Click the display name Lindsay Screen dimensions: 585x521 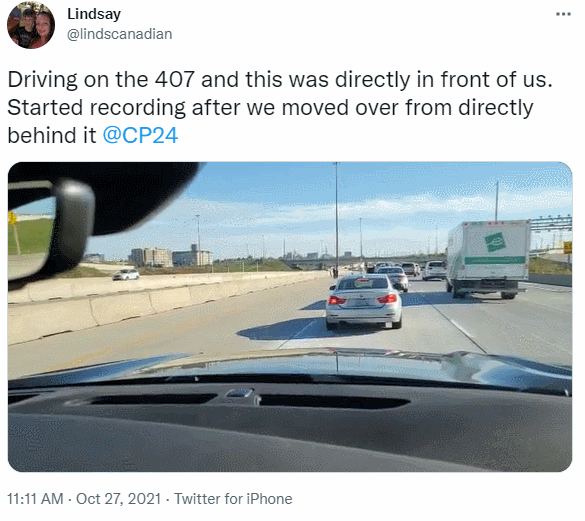[94, 14]
